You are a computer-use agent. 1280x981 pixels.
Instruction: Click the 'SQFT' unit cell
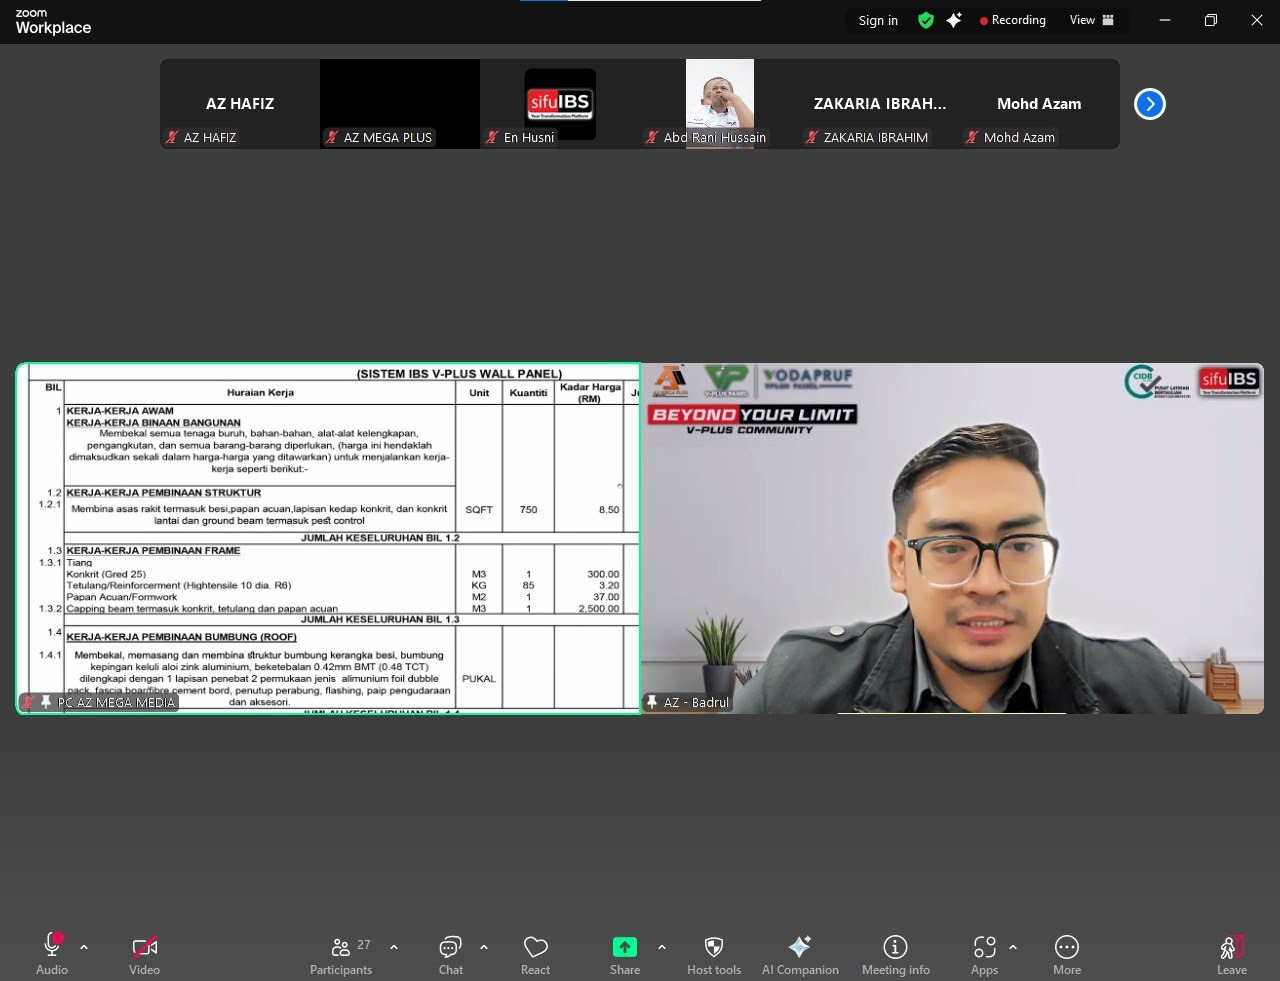[479, 510]
